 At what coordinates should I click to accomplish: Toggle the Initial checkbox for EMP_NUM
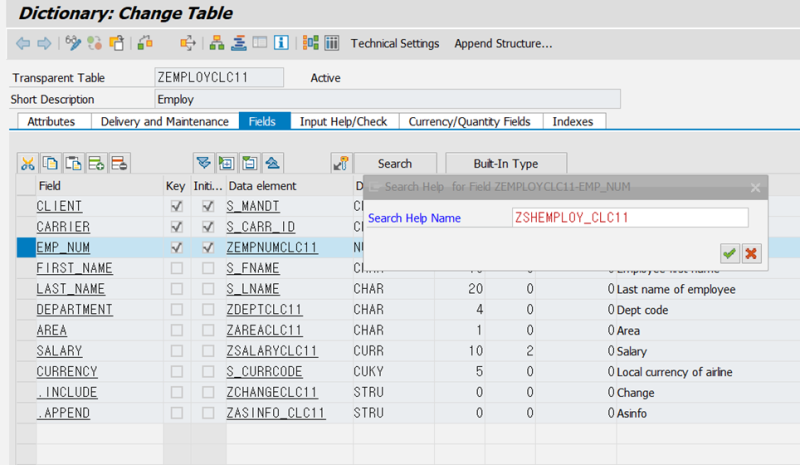(208, 248)
